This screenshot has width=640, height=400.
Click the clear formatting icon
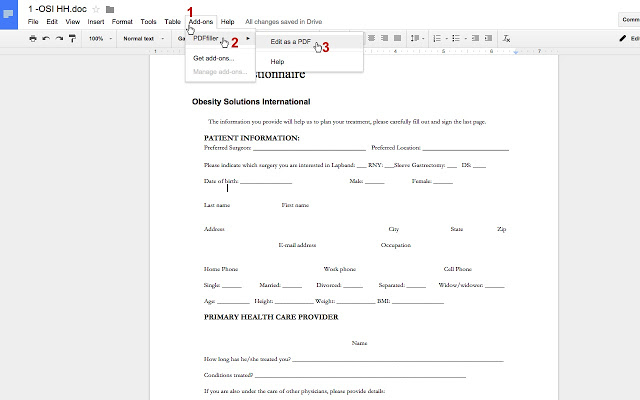(x=506, y=38)
